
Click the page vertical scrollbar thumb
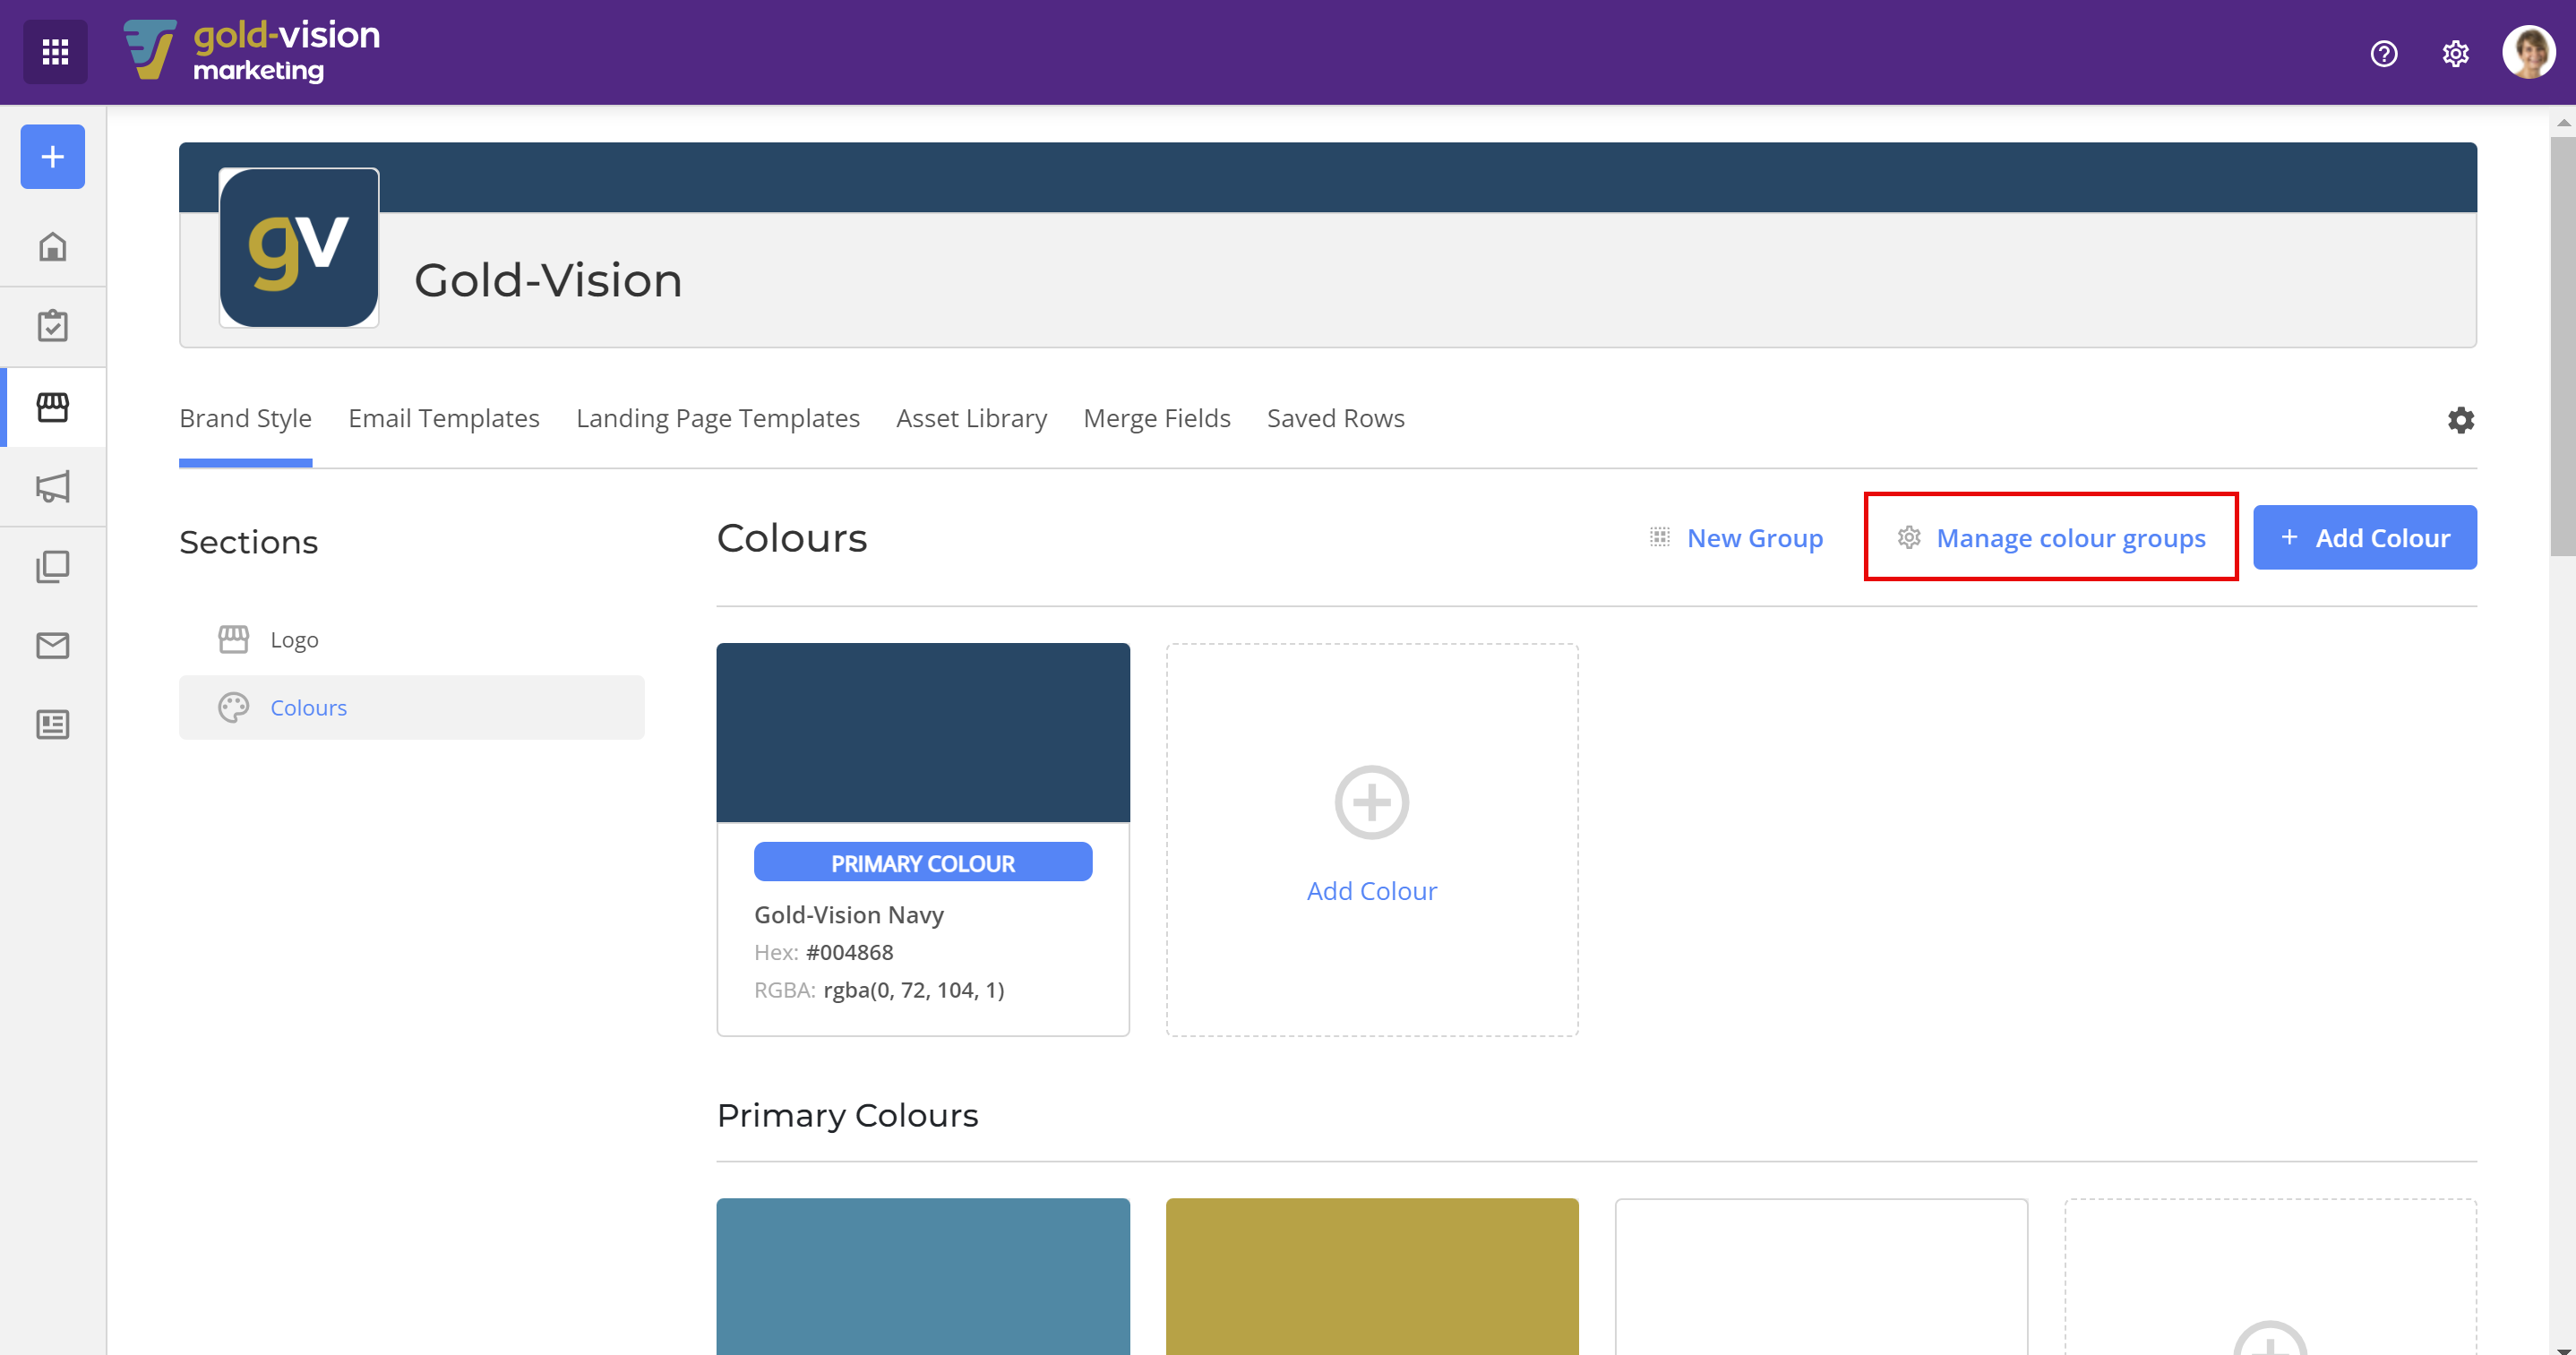pos(2563,346)
